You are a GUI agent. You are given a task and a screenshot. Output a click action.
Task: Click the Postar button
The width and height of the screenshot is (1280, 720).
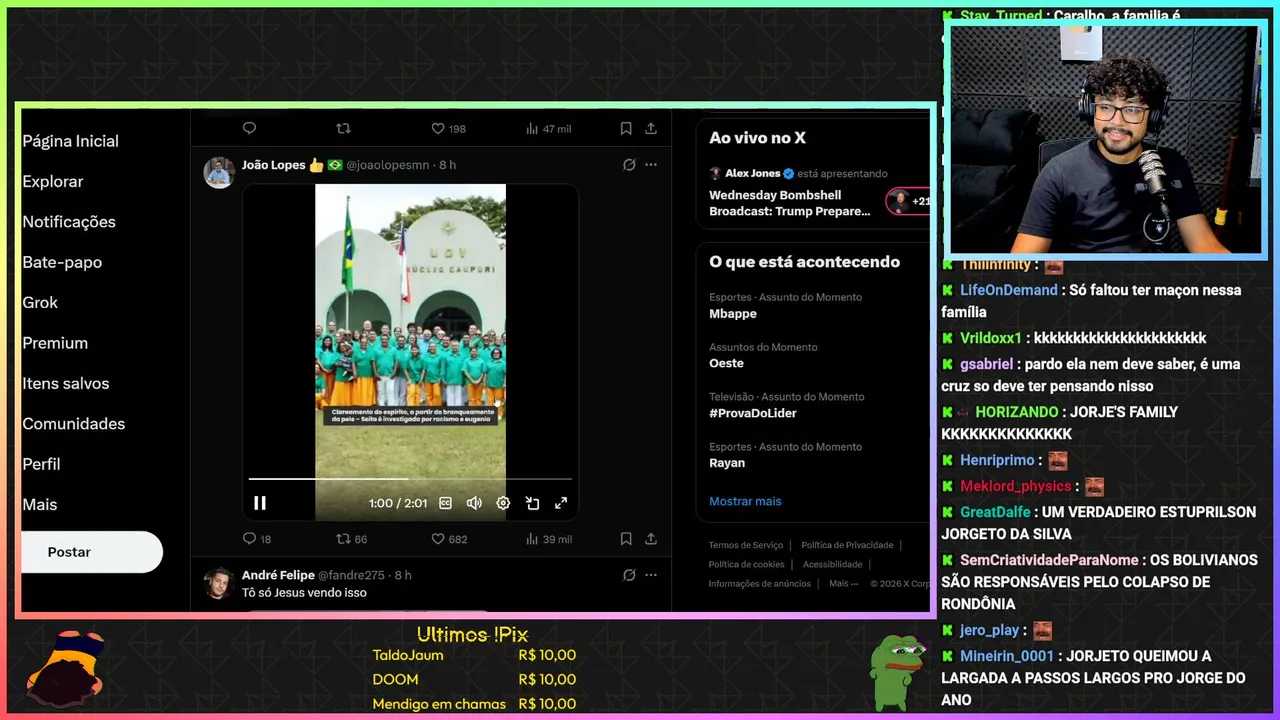point(90,552)
